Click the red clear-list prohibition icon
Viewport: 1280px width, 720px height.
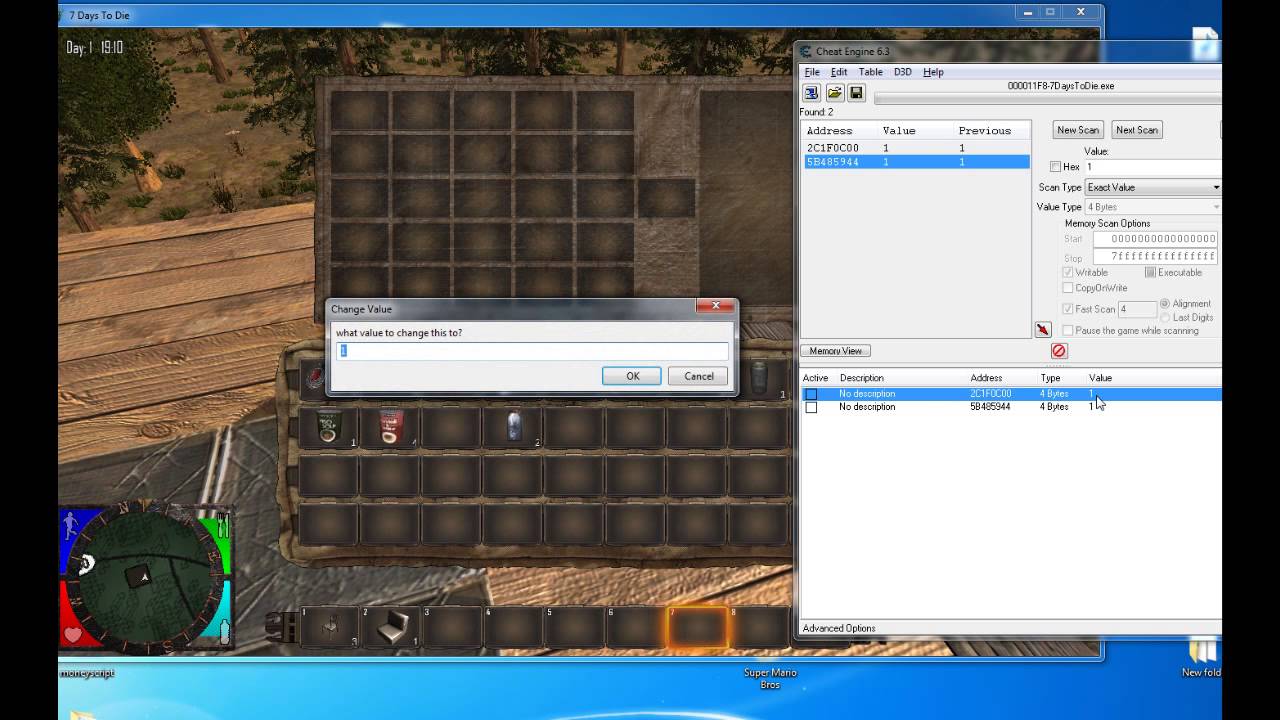(x=1059, y=351)
